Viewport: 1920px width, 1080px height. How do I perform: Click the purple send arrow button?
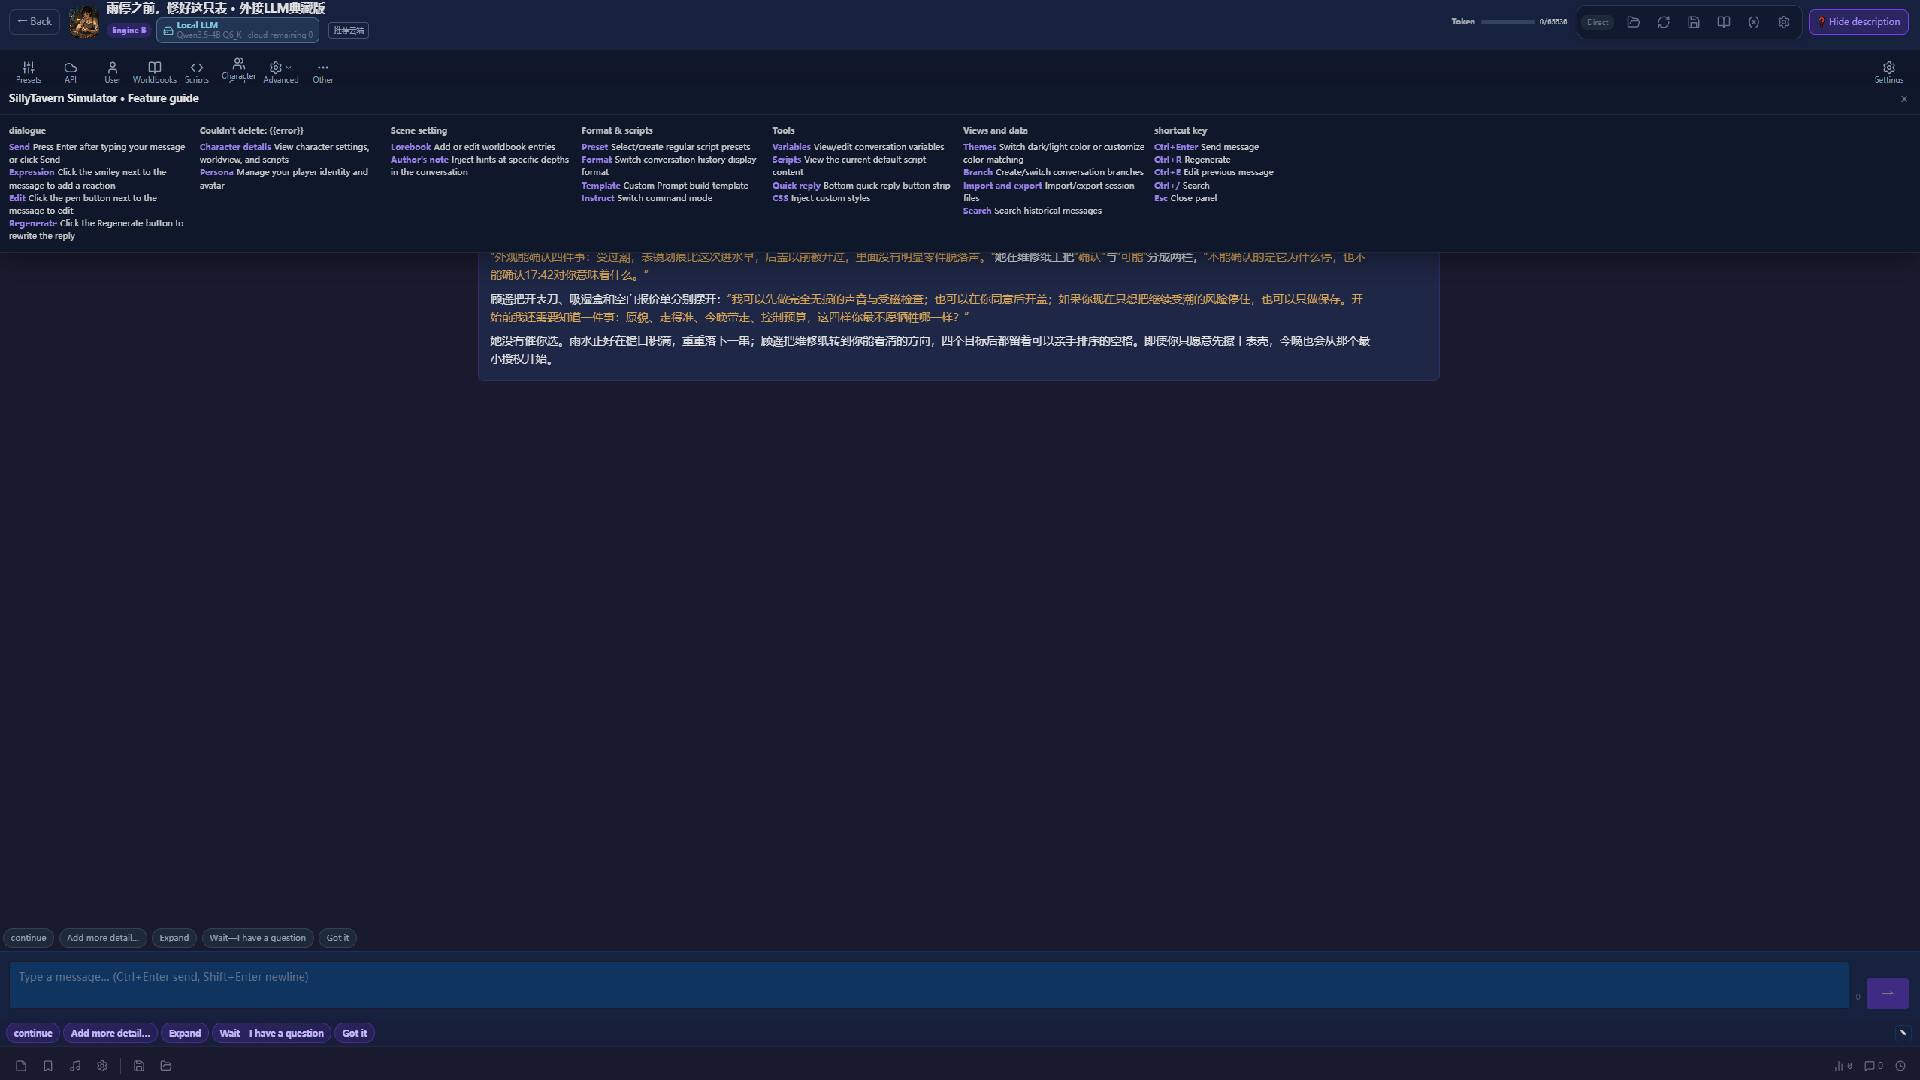1887,993
